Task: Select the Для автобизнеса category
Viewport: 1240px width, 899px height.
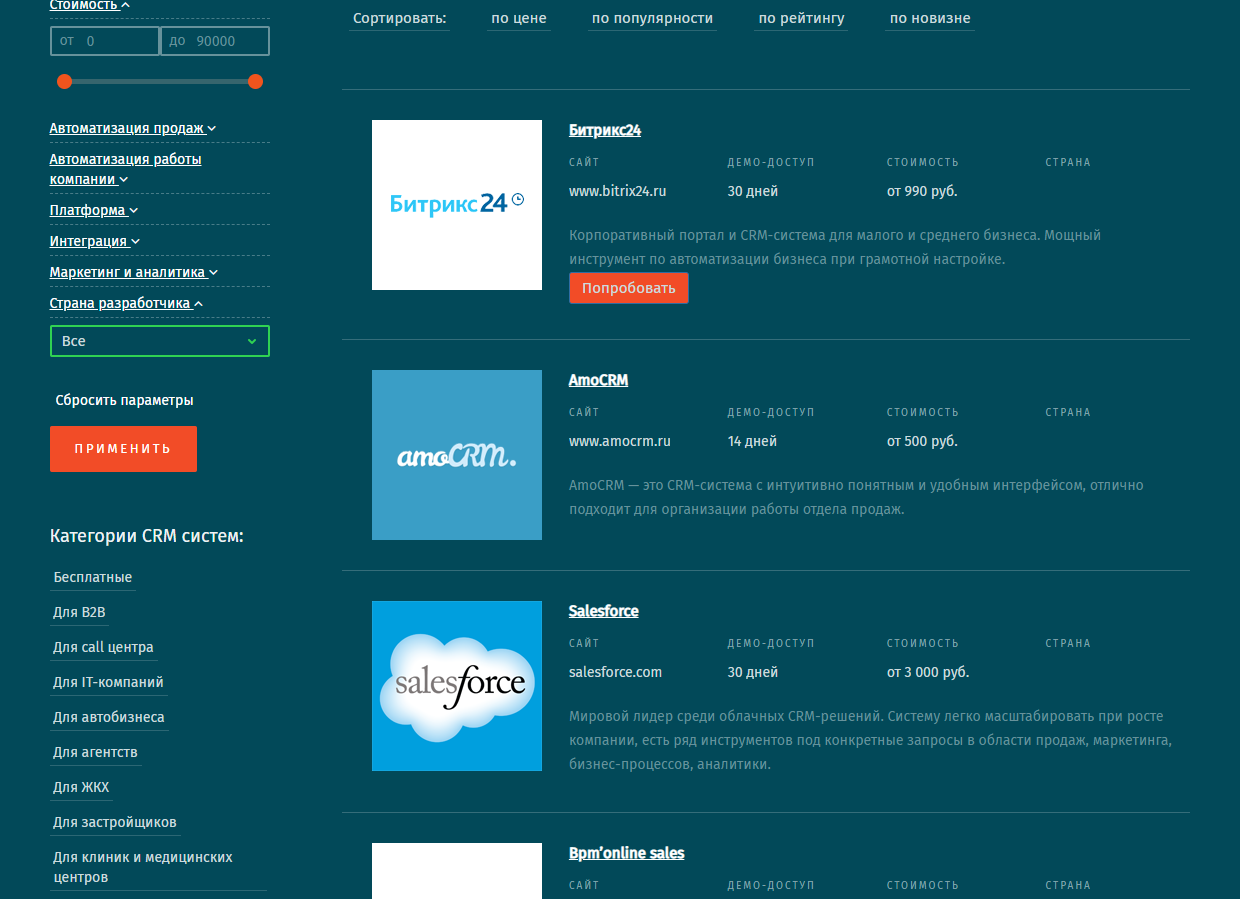Action: click(x=109, y=717)
